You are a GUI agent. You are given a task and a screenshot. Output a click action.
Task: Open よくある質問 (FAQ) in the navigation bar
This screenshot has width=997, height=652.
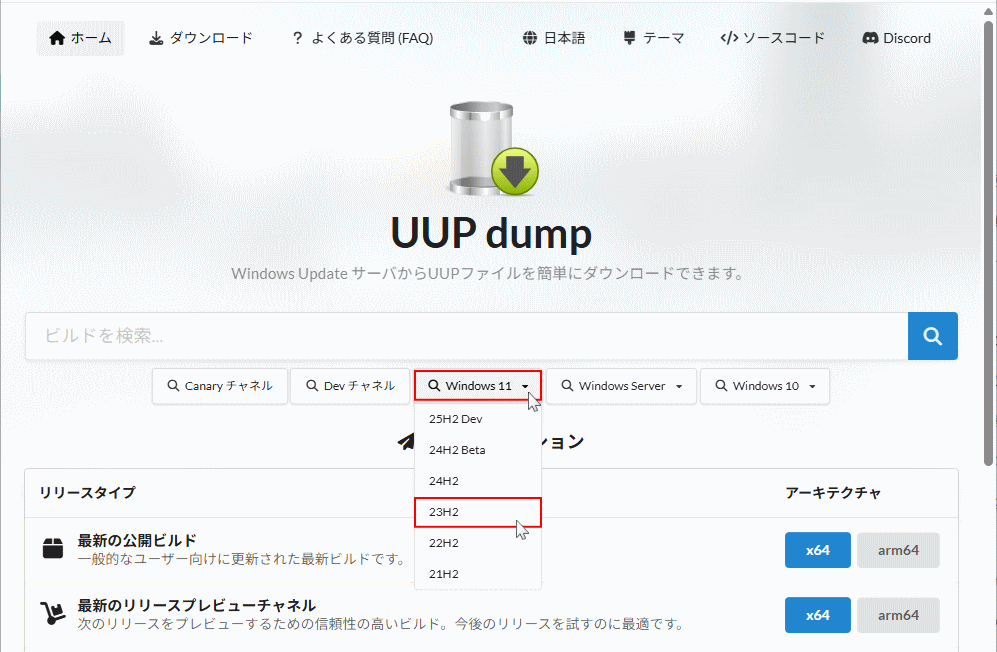click(362, 38)
